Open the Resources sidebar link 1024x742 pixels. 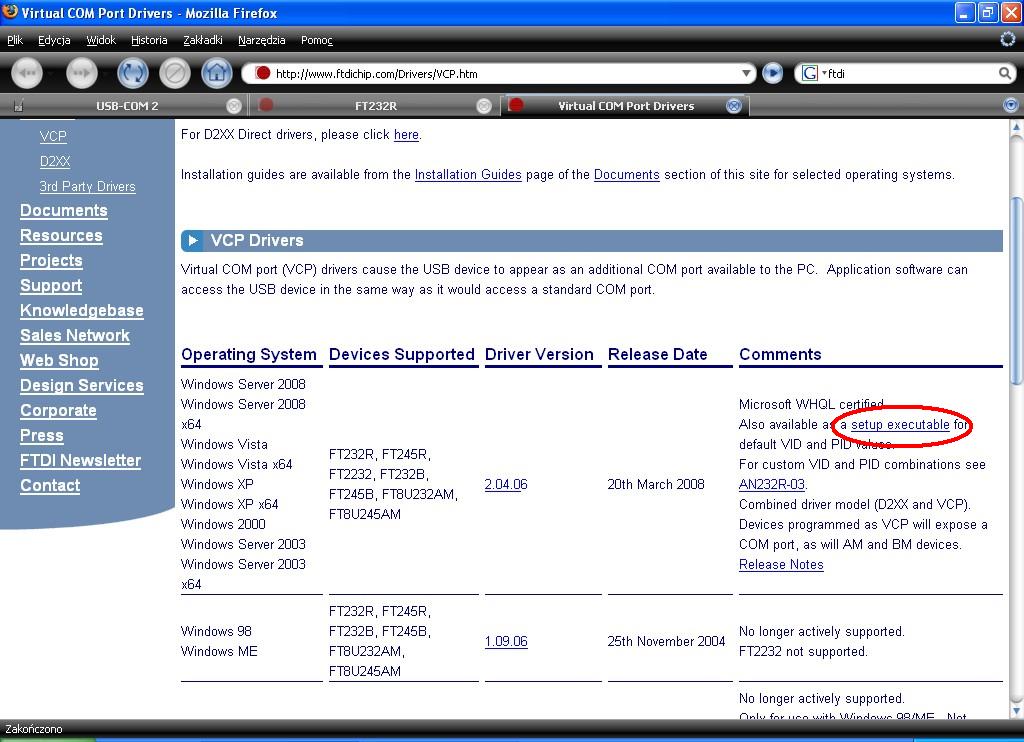click(61, 235)
